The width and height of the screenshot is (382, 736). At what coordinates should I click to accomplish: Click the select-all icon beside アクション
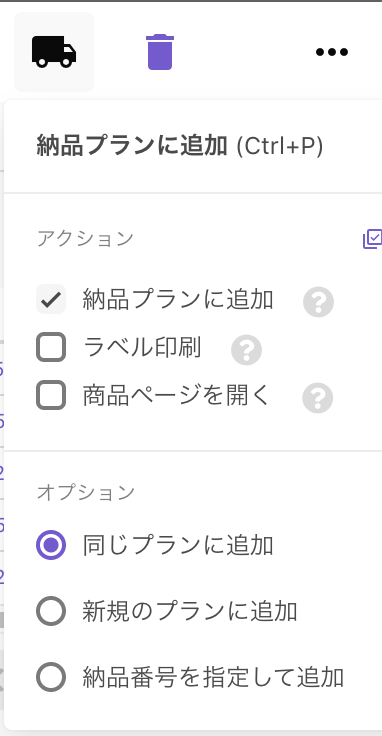point(372,239)
